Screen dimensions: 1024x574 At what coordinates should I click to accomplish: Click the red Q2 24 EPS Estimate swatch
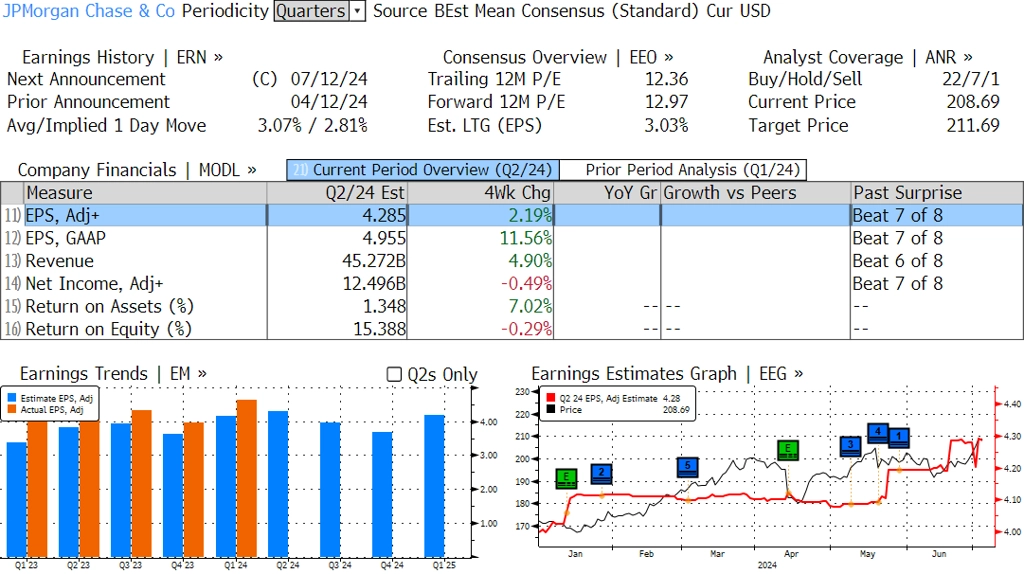[x=551, y=398]
